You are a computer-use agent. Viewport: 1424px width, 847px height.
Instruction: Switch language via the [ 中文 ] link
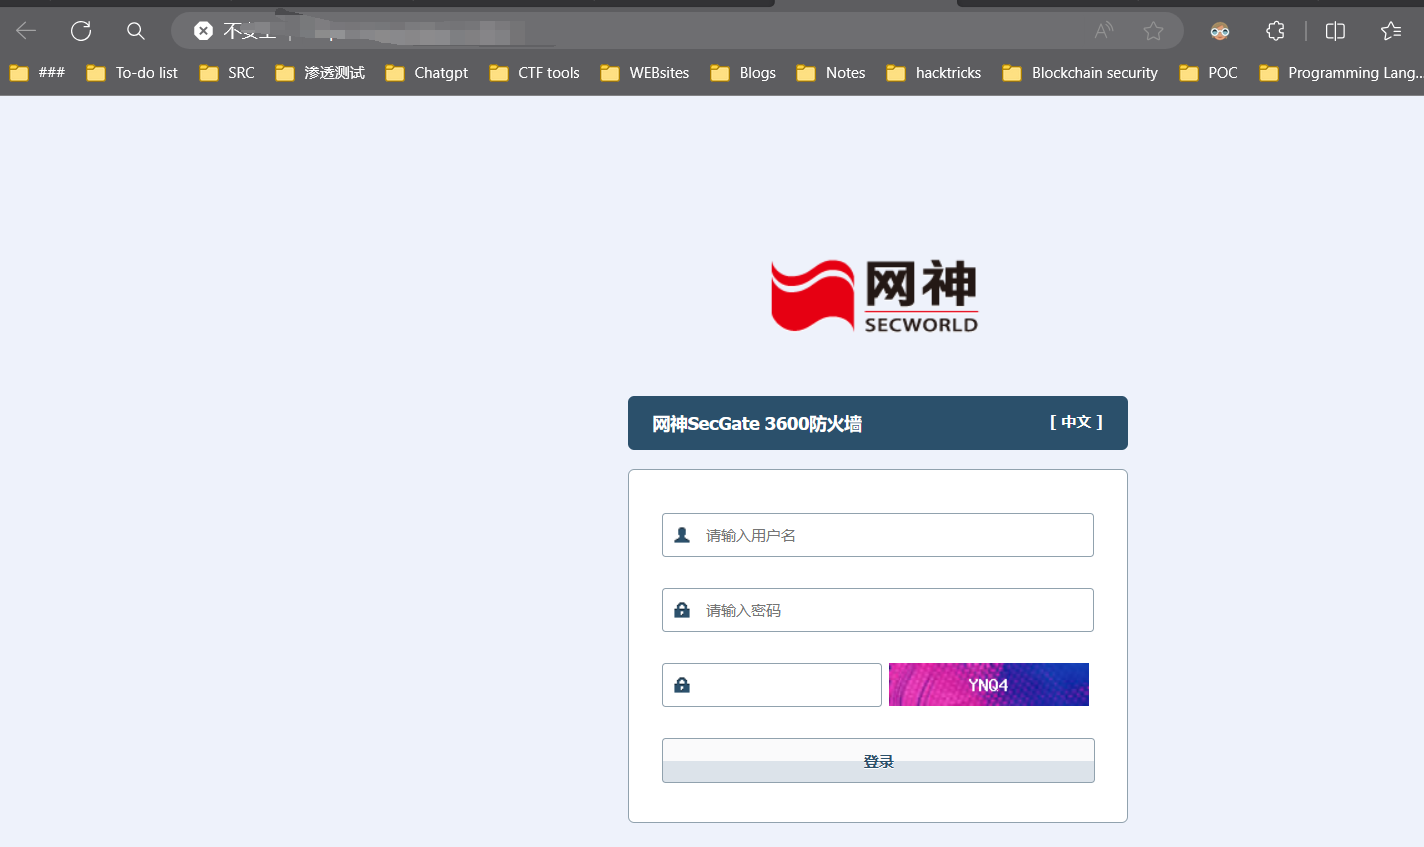[x=1076, y=422]
